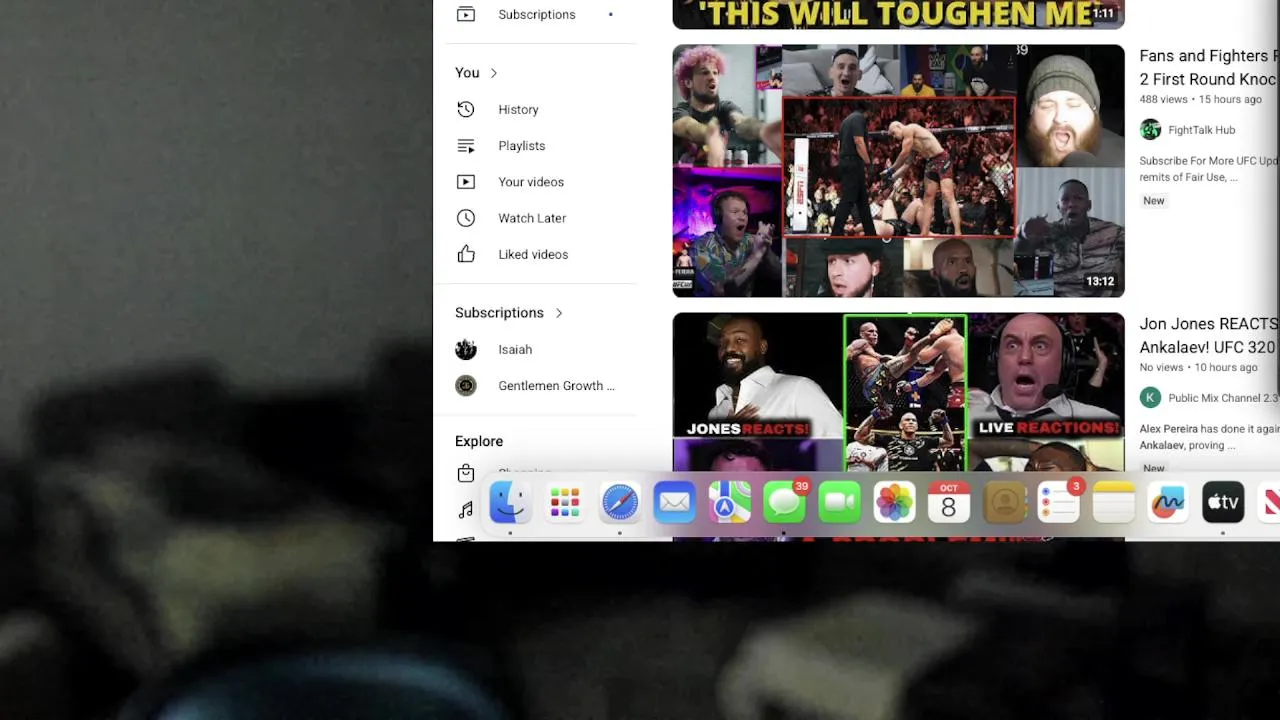Go to the Public Mix Channel name
The width and height of the screenshot is (1280, 720).
1223,398
